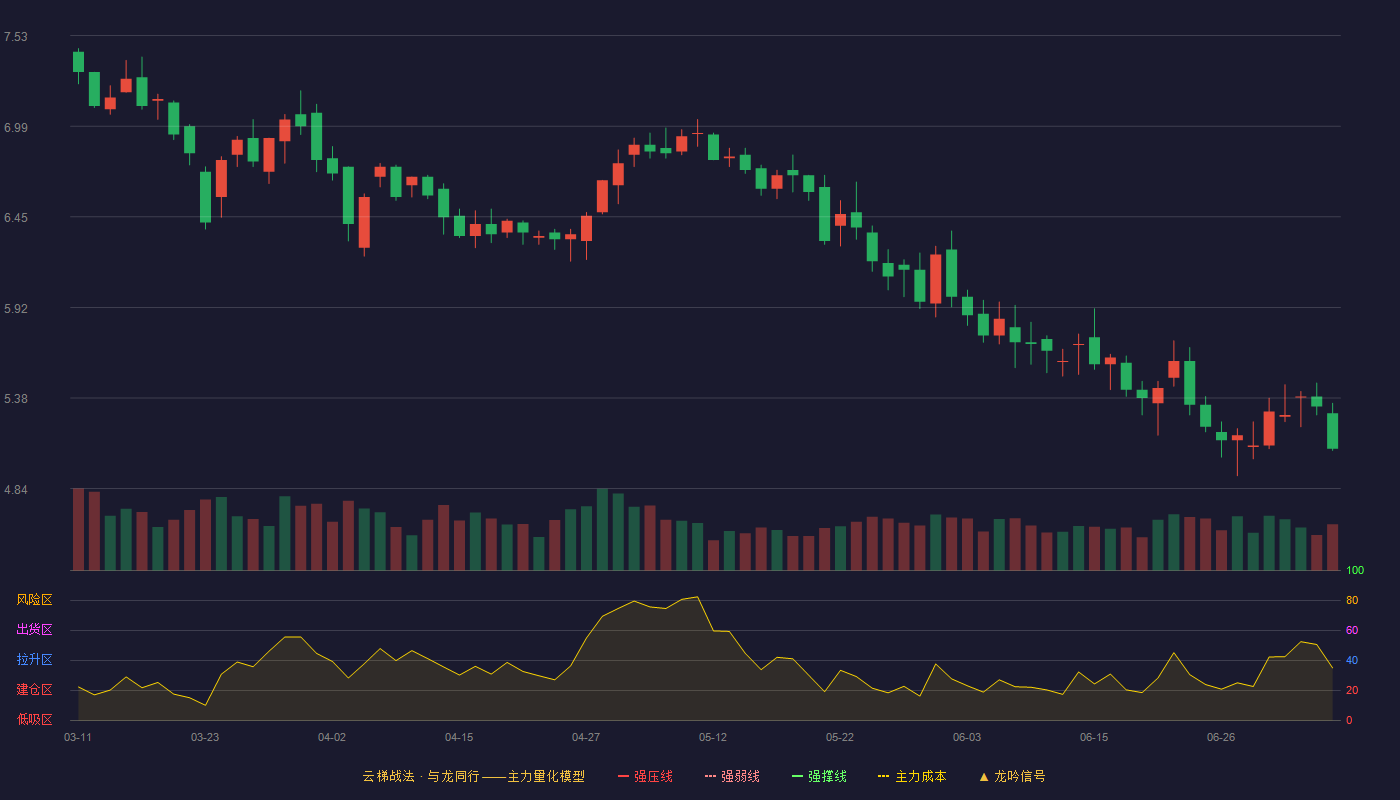Screen dimensions: 1400x800
Task: Click the yellow dashed 主力成本 legend marker
Action: point(883,776)
